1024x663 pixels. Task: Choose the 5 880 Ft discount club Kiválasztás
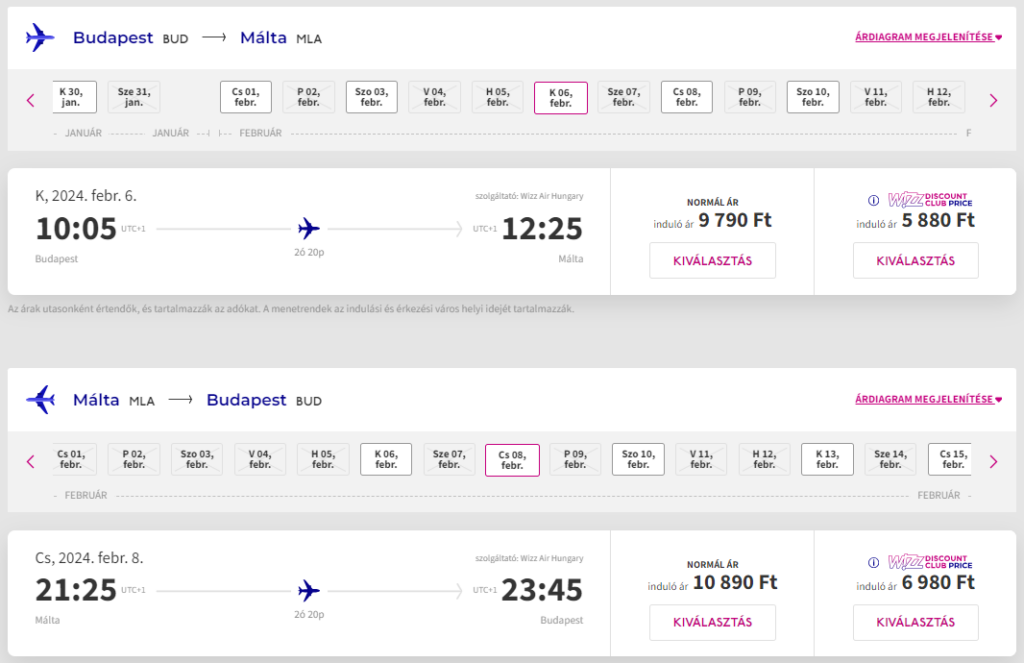click(916, 261)
